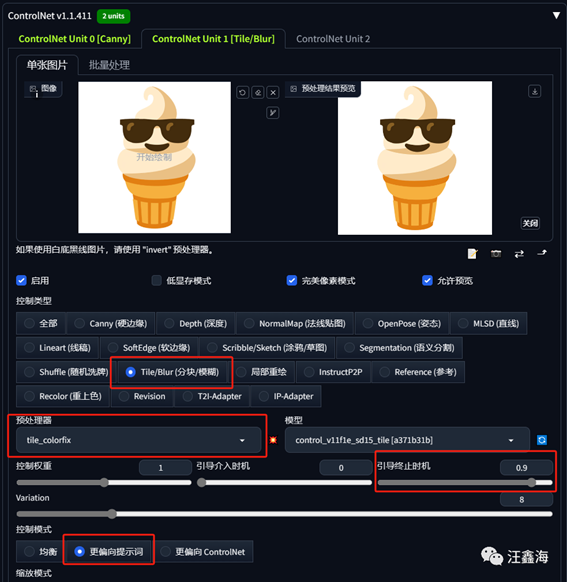
Task: Adjust the Variation slider
Action: (284, 514)
